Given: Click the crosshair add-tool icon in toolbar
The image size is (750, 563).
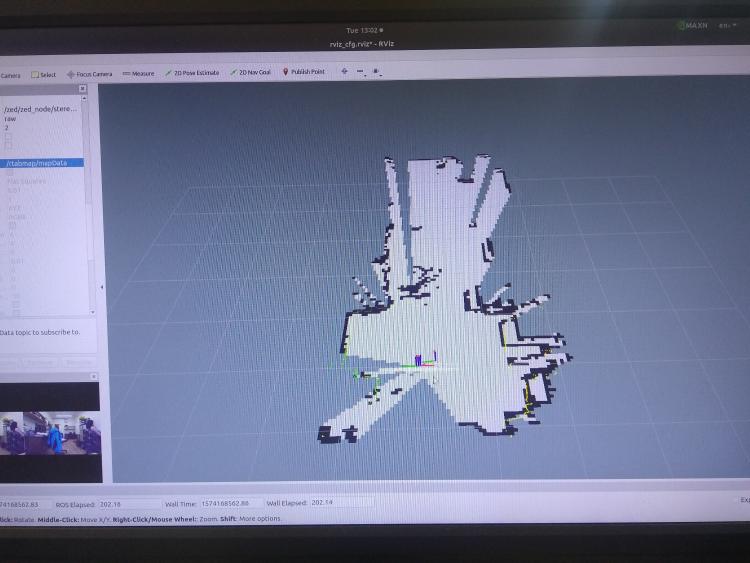Looking at the screenshot, I should pyautogui.click(x=344, y=72).
